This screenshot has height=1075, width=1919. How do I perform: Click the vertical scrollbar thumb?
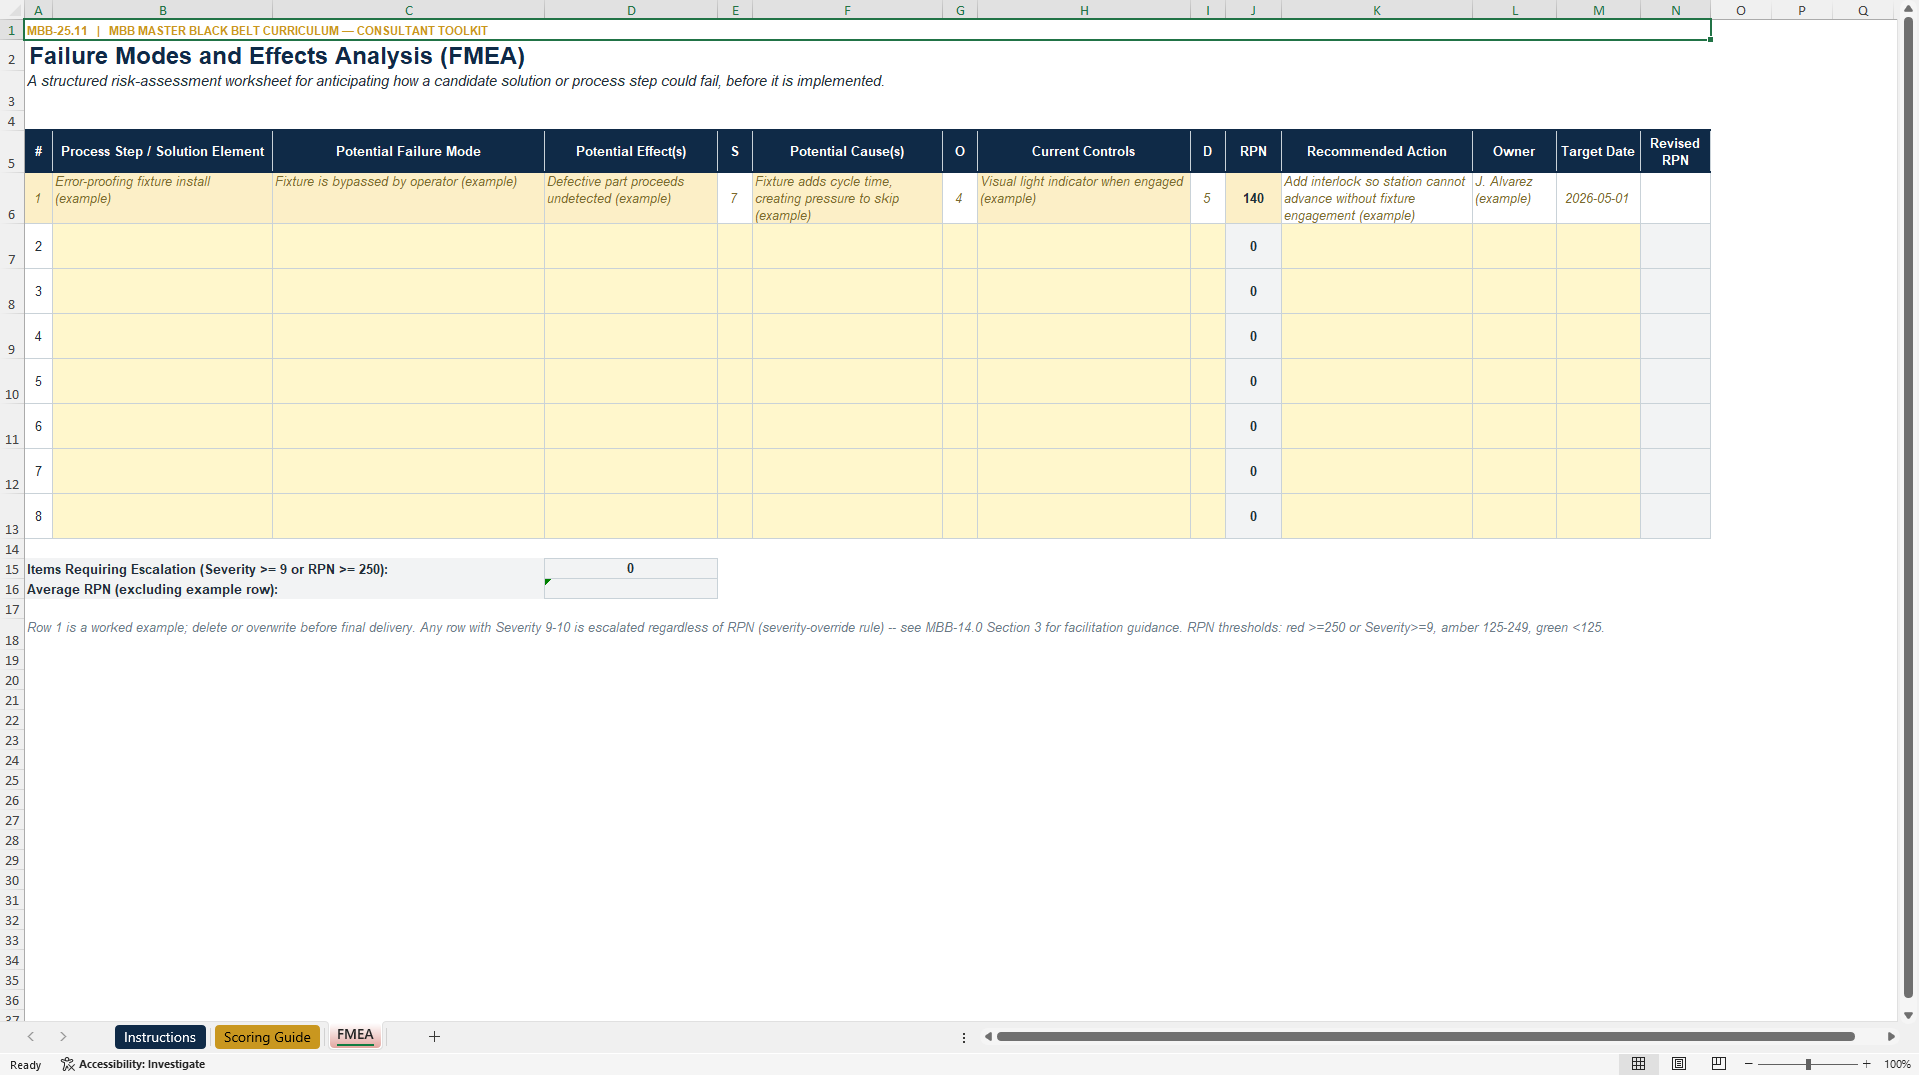coord(1908,508)
